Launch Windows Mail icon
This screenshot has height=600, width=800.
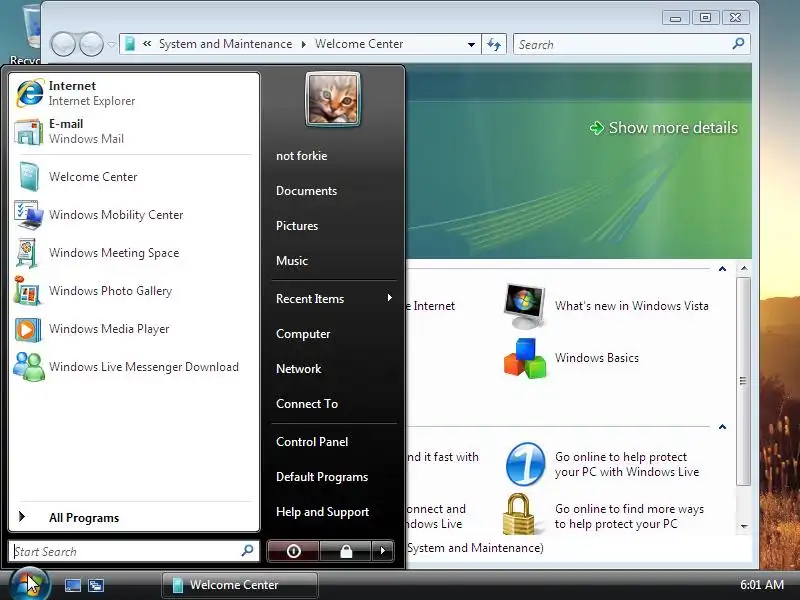tap(29, 131)
